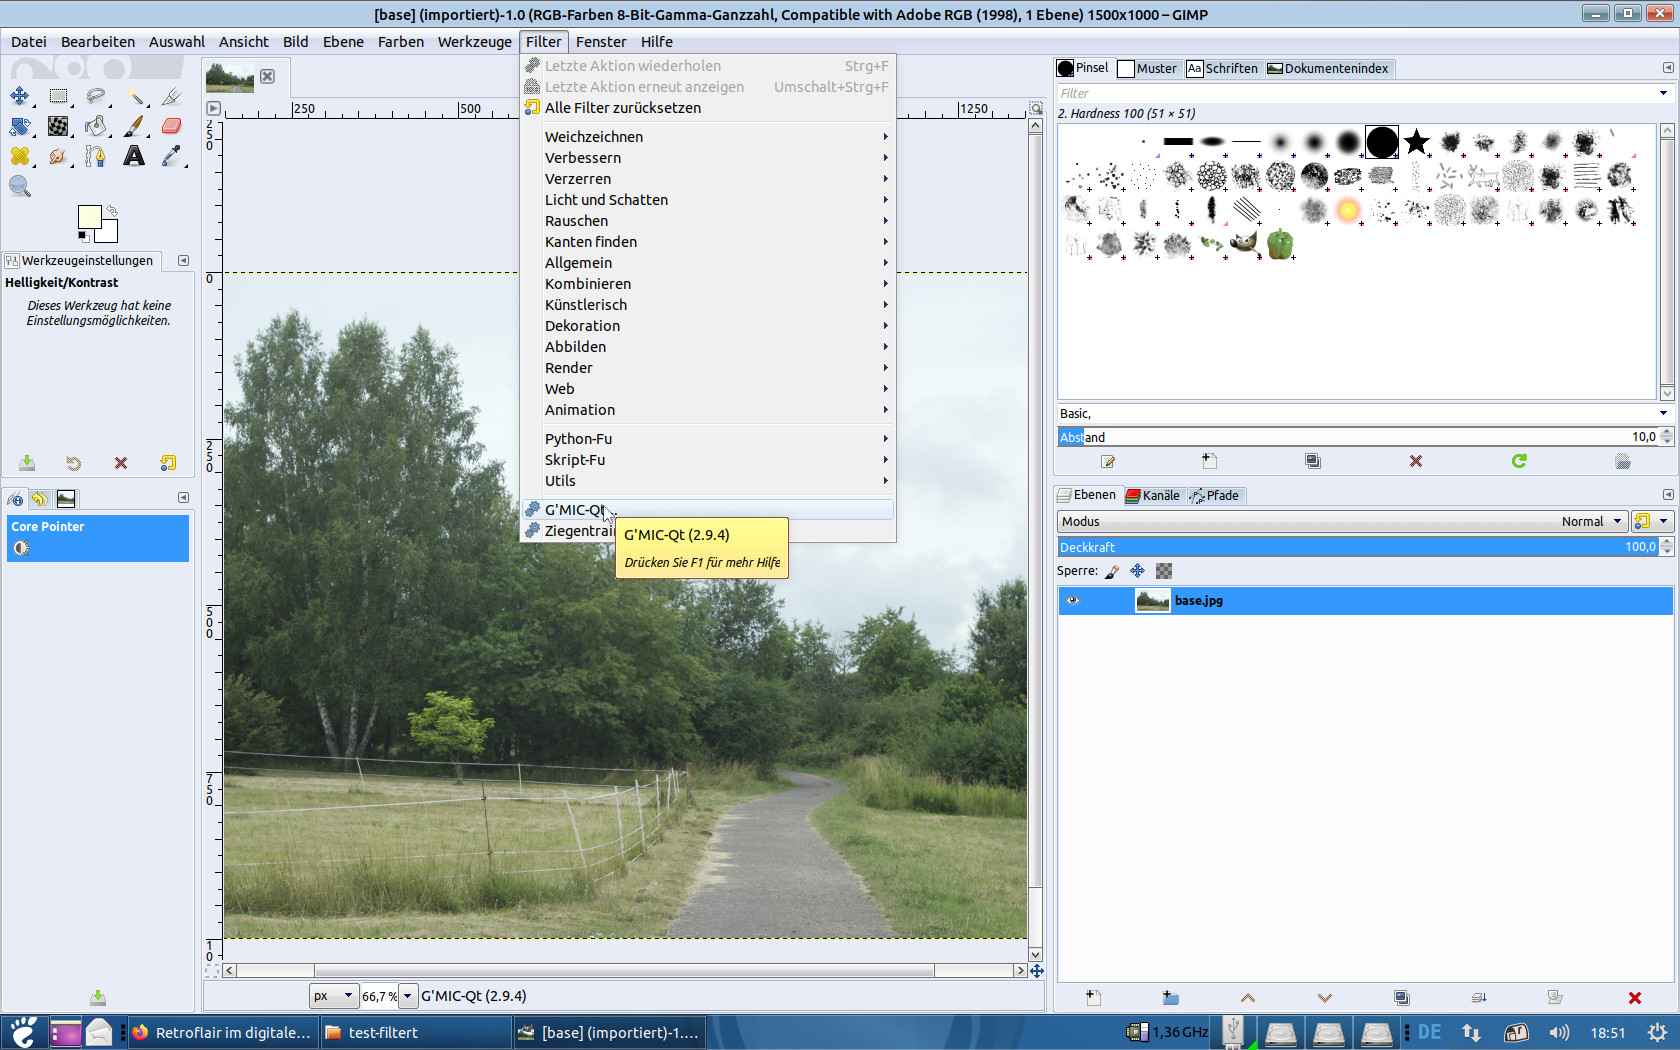Delete tool preset in tool options
This screenshot has height=1050, width=1680.
tap(121, 463)
